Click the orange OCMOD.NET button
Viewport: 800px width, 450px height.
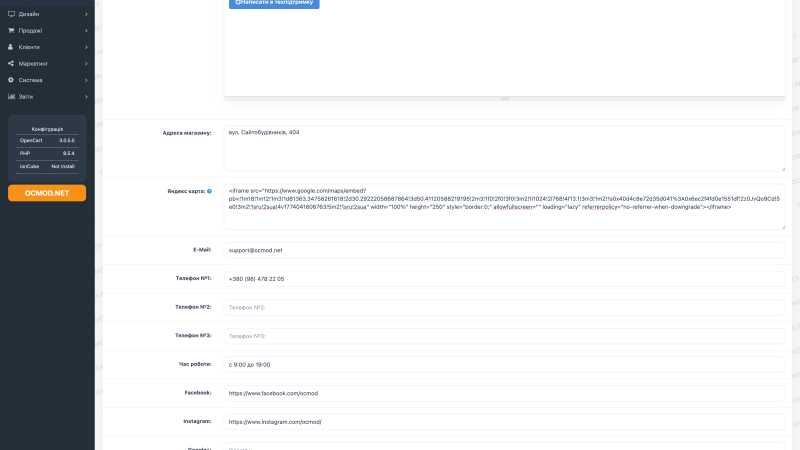point(47,193)
